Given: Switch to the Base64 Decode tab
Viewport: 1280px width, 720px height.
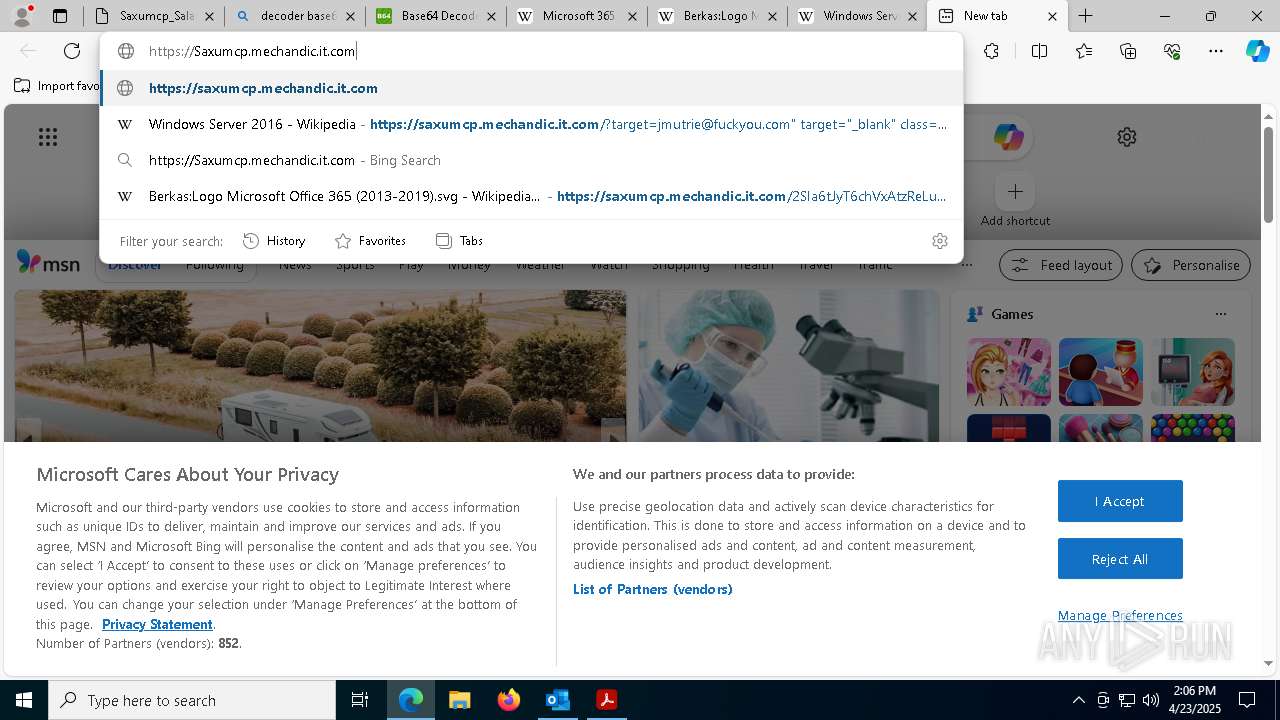Looking at the screenshot, I should (436, 16).
